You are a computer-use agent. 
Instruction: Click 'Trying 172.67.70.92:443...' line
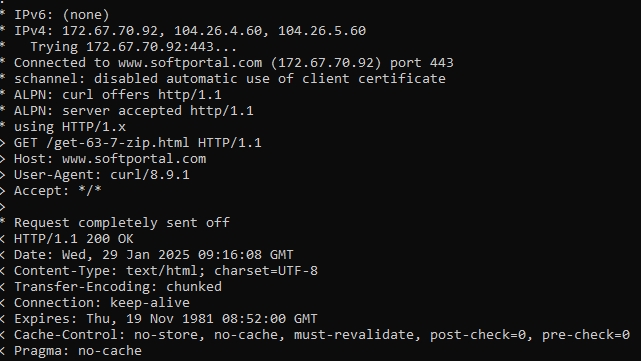pos(134,47)
